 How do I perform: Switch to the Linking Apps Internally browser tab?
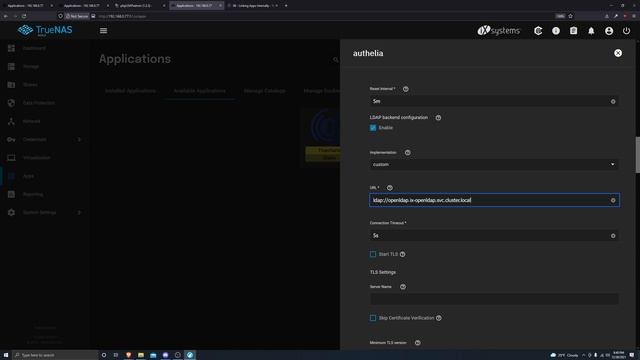click(252, 6)
